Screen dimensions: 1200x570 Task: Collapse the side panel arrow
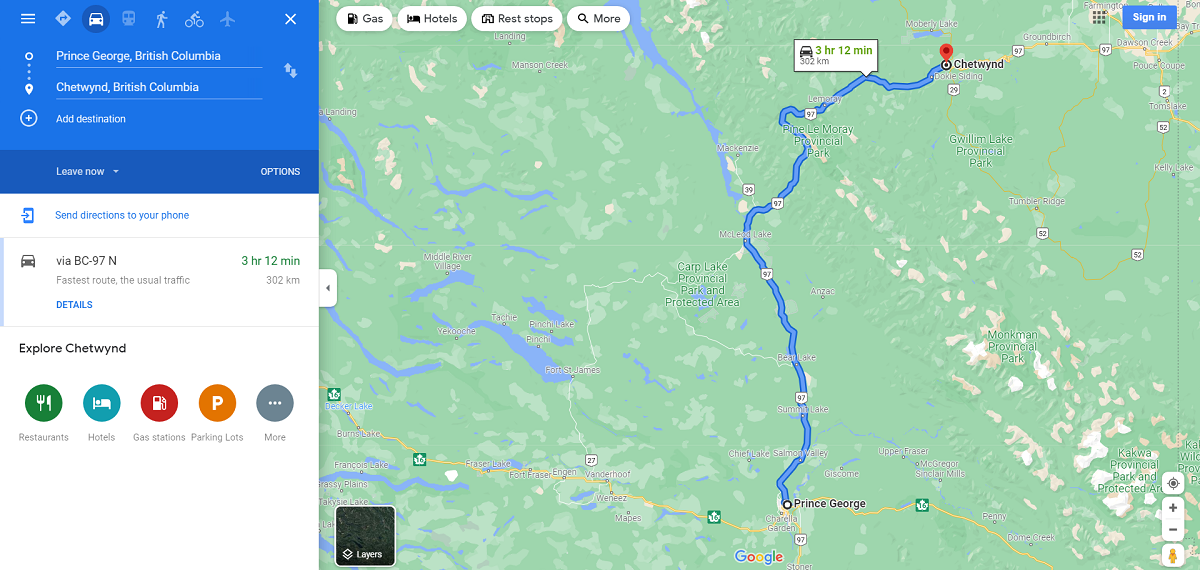coord(328,289)
